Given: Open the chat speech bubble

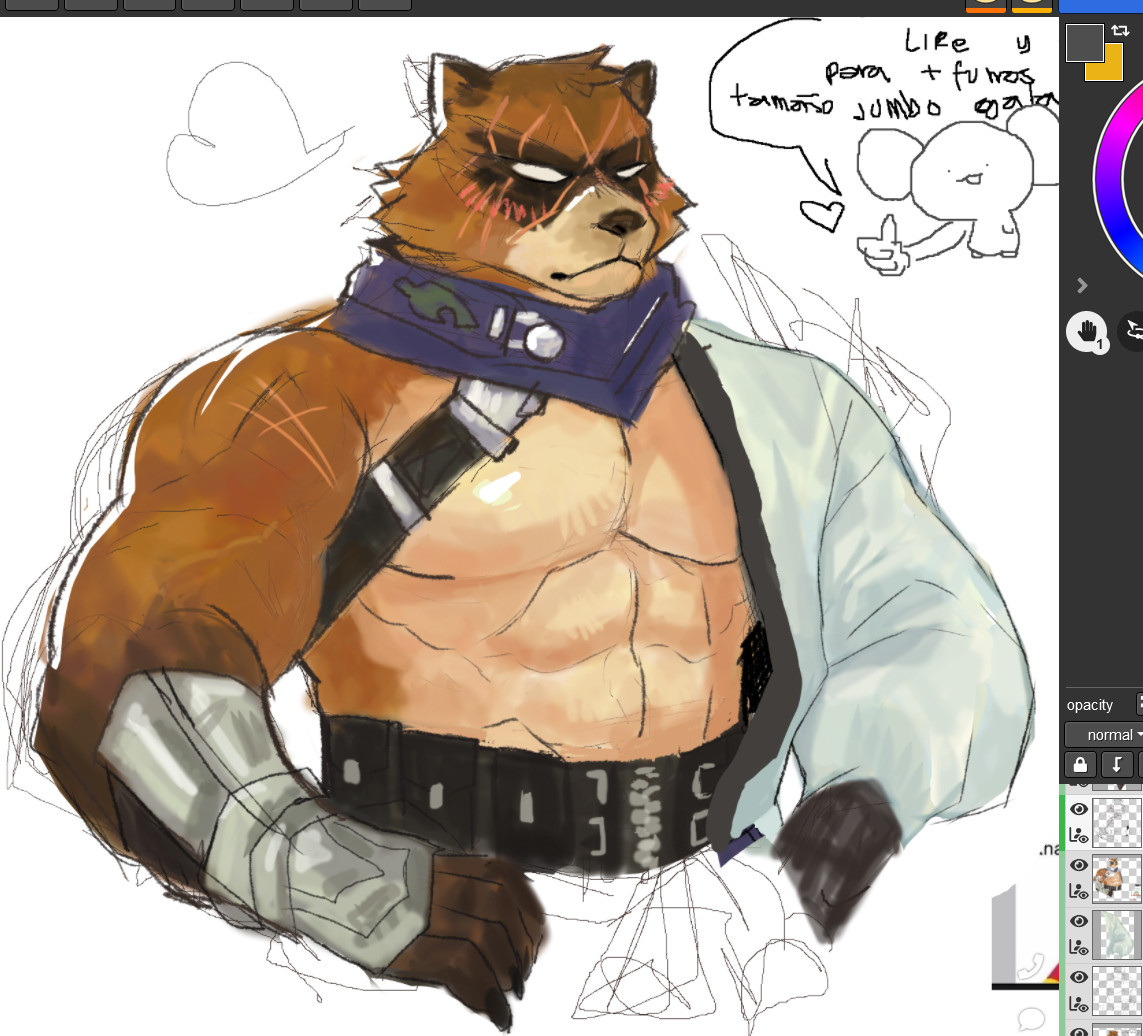Looking at the screenshot, I should point(1031,1018).
